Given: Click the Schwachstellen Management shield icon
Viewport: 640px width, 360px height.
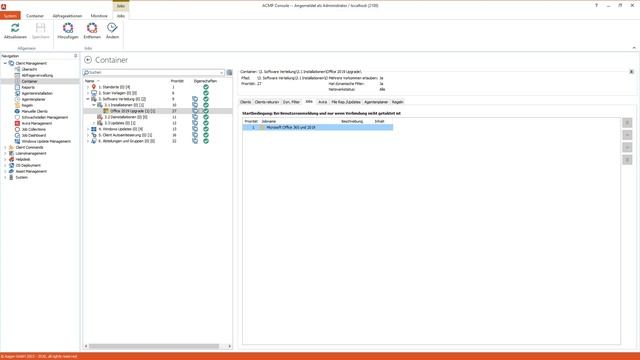Looking at the screenshot, I should click(17, 117).
